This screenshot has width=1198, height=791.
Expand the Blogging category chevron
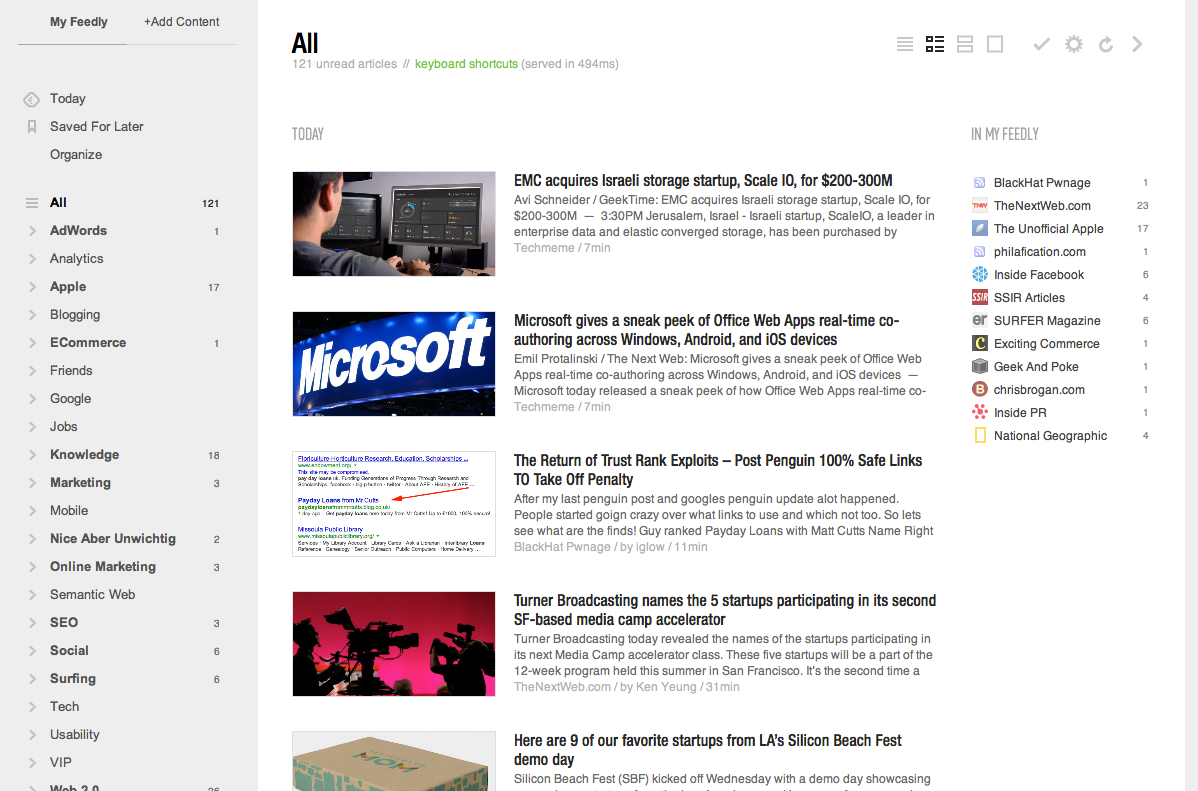(x=32, y=315)
